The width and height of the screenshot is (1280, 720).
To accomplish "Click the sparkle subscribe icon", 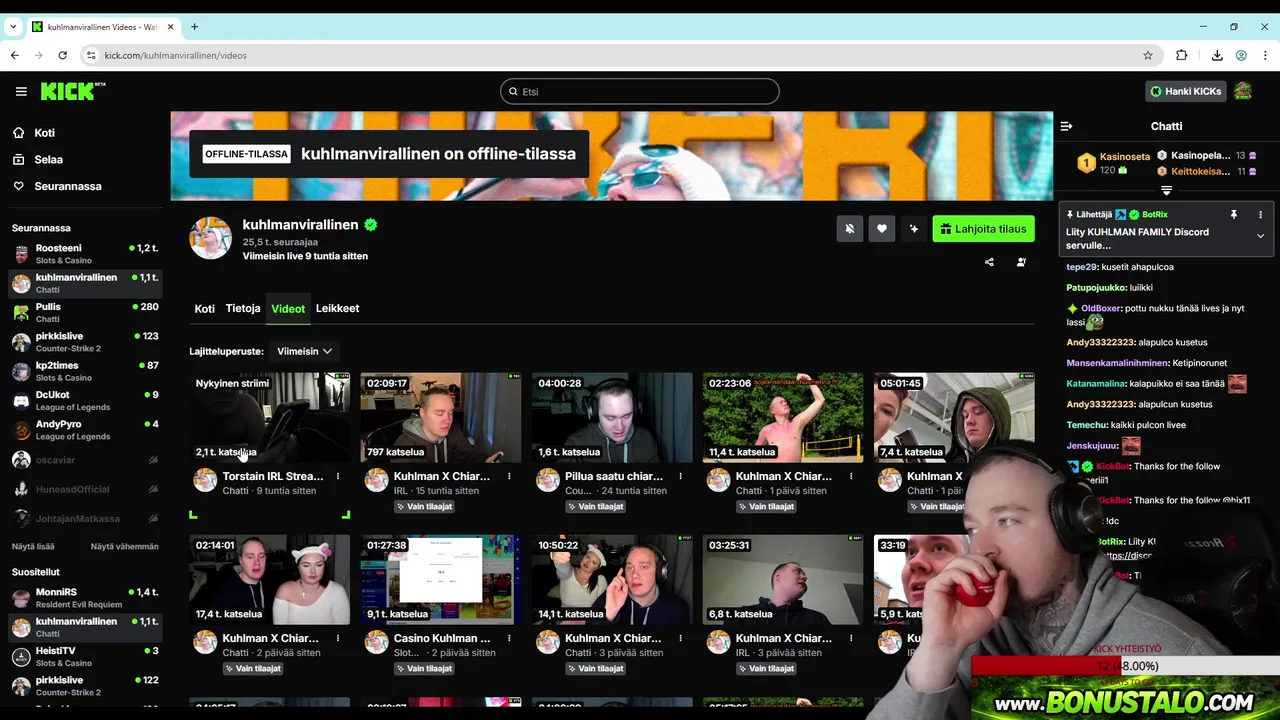I will click(913, 229).
